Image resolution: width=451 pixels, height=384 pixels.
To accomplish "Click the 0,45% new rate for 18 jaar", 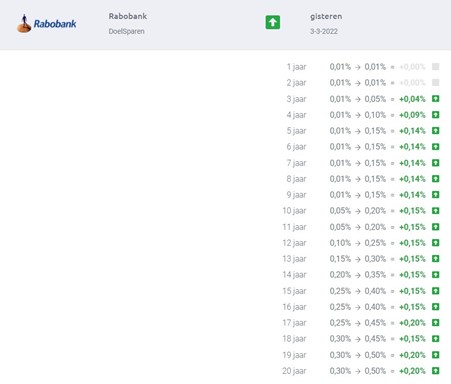I will pos(375,339).
